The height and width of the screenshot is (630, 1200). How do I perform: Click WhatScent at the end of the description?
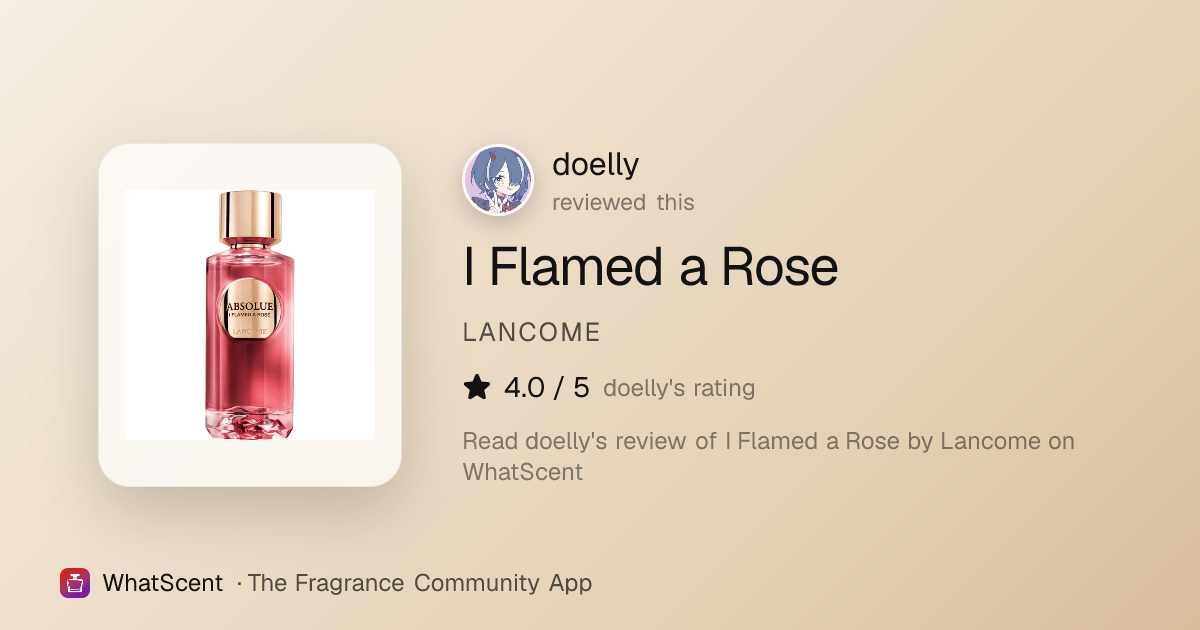(x=523, y=472)
